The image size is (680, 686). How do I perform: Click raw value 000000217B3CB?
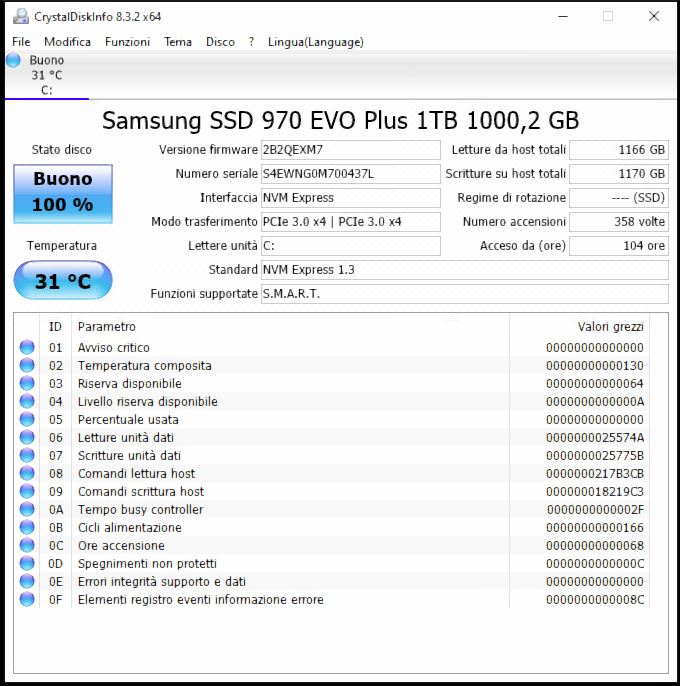[595, 473]
